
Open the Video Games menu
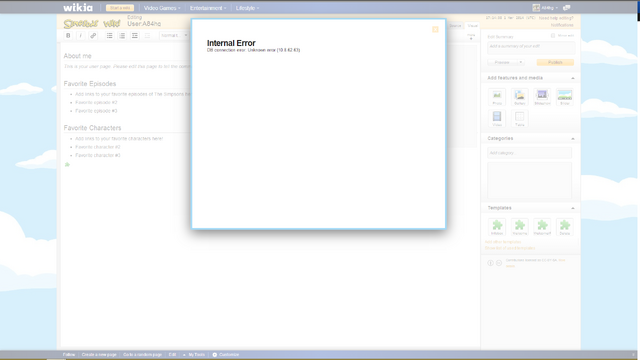162,8
